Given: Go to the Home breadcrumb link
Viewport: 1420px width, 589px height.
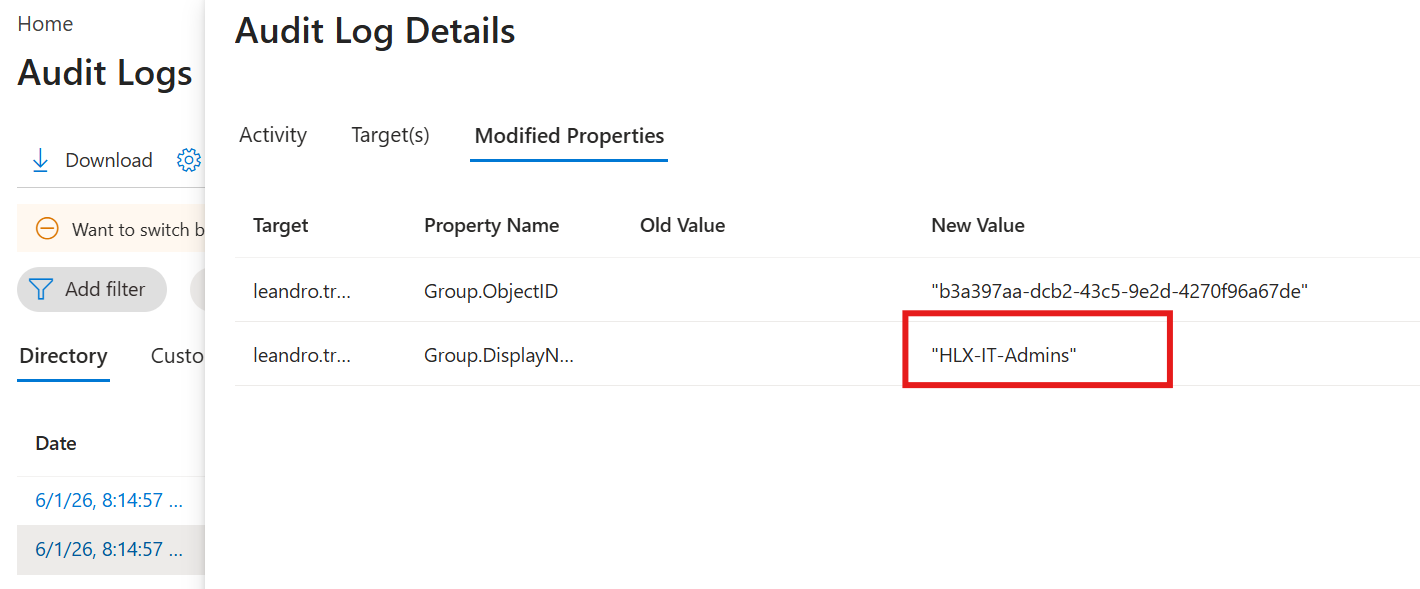Looking at the screenshot, I should (x=45, y=24).
